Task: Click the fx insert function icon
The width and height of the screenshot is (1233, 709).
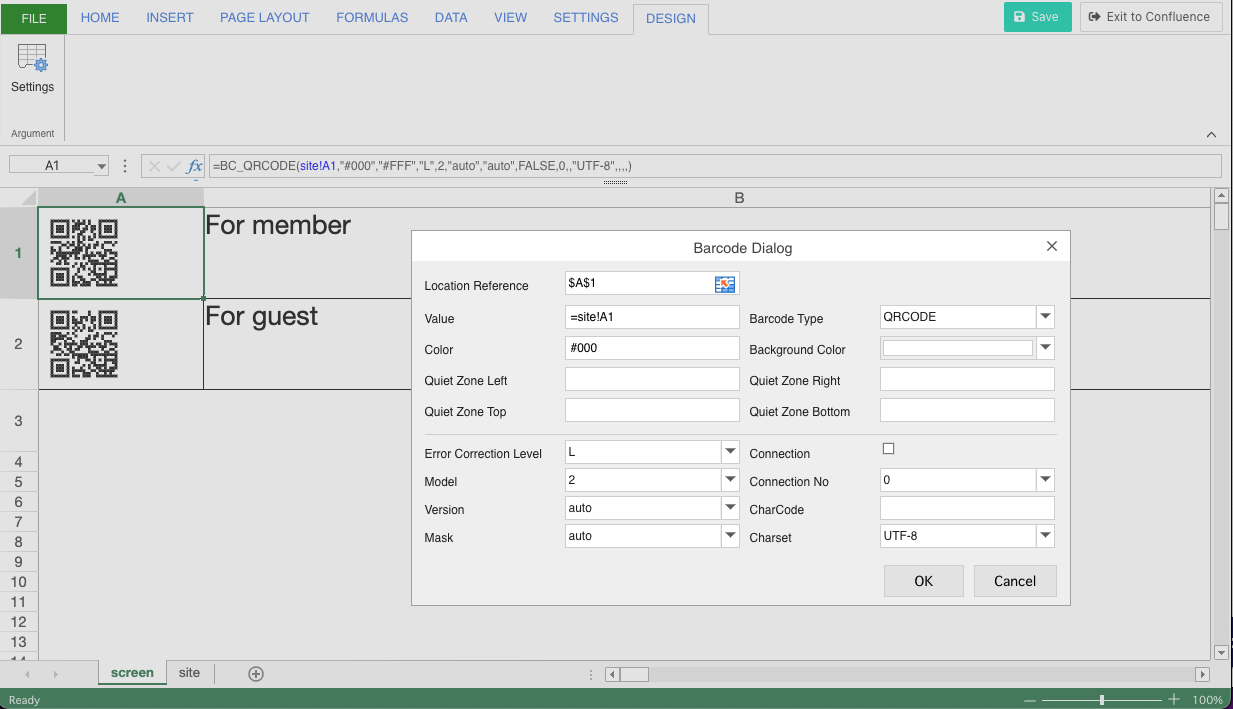Action: [x=195, y=166]
